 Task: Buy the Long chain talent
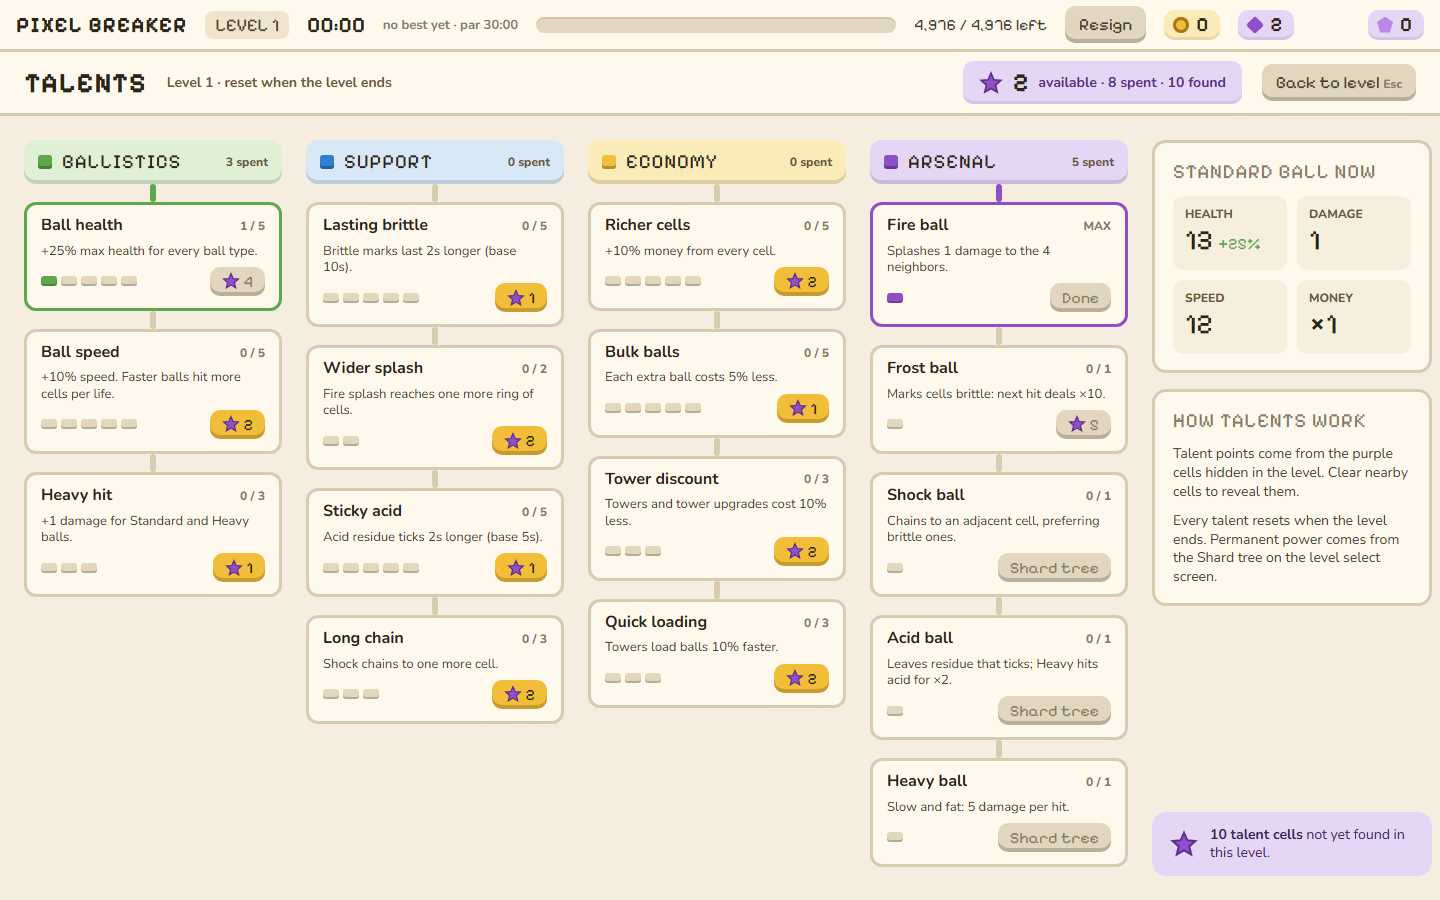tap(519, 695)
